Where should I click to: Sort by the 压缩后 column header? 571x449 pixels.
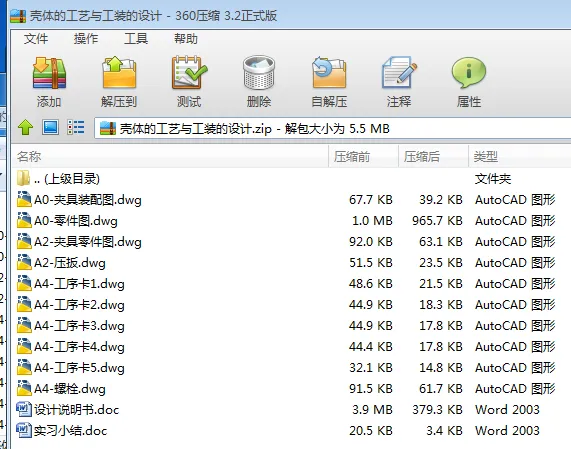(433, 157)
